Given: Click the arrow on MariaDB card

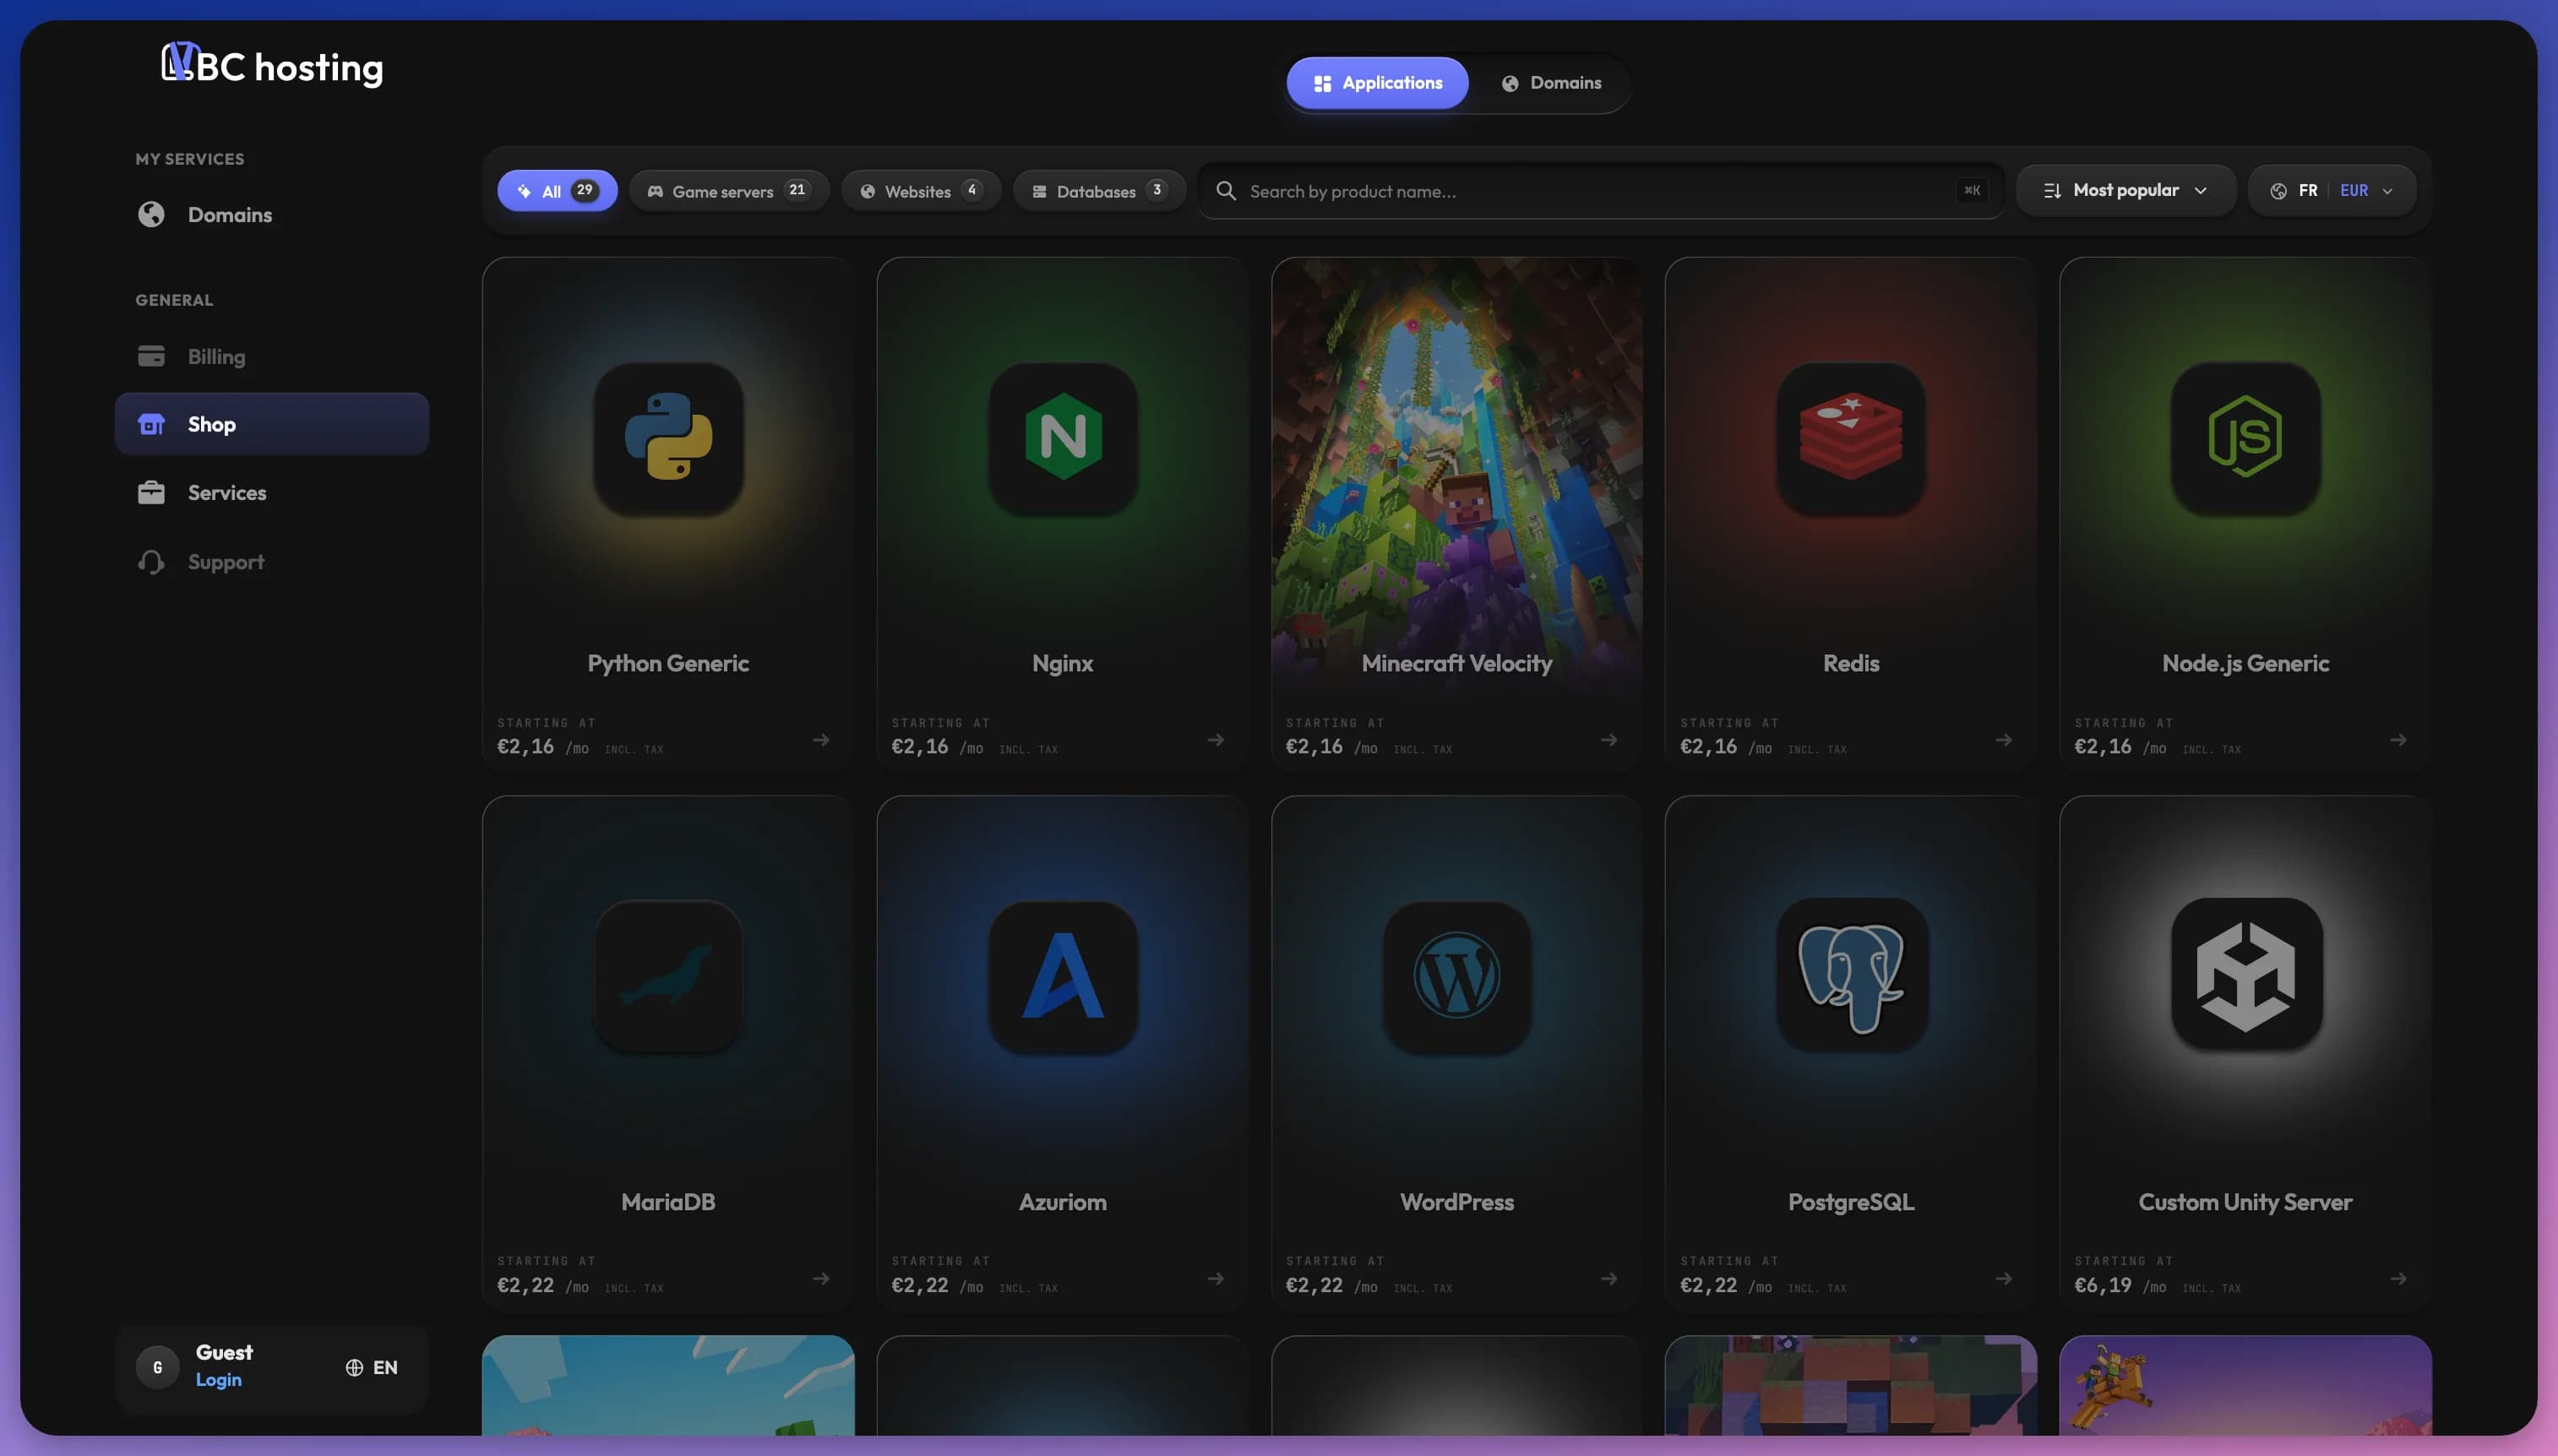Looking at the screenshot, I should click(821, 1279).
